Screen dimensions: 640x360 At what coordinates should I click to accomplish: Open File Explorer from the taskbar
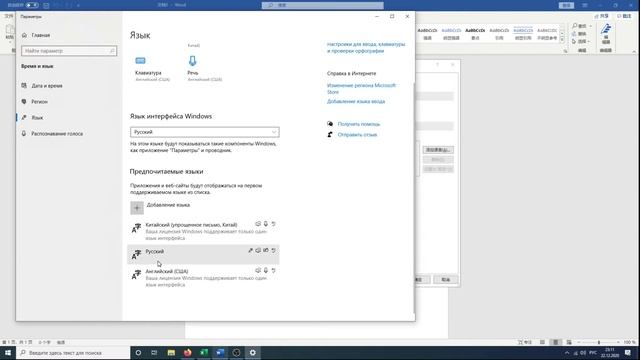[x=171, y=353]
